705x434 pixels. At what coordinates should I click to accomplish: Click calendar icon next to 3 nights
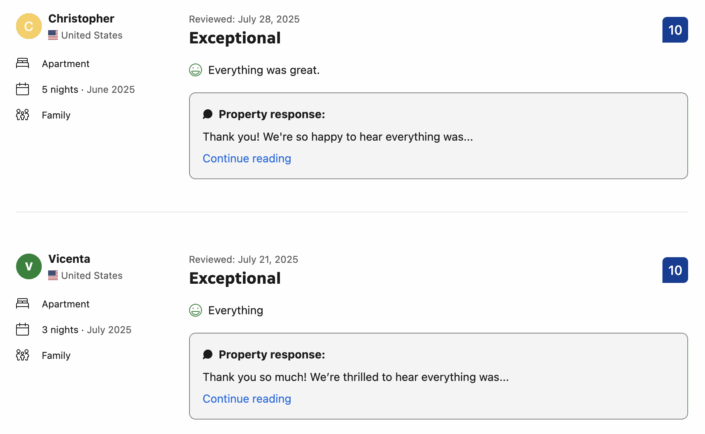pos(22,329)
